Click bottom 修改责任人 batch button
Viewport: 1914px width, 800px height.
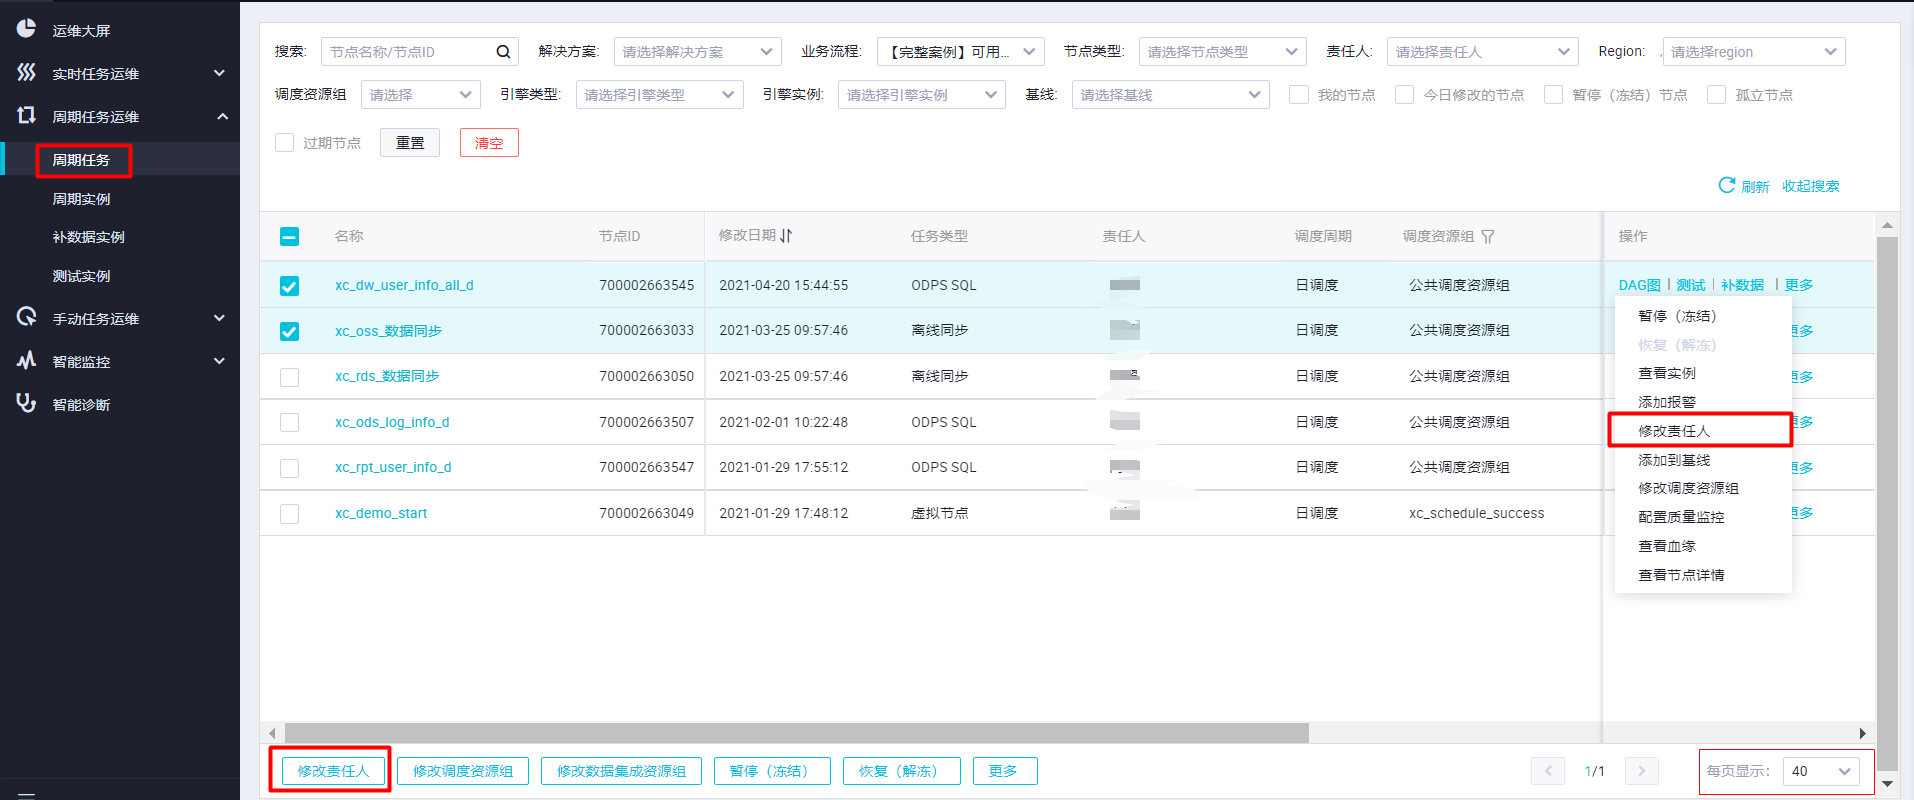pyautogui.click(x=333, y=771)
